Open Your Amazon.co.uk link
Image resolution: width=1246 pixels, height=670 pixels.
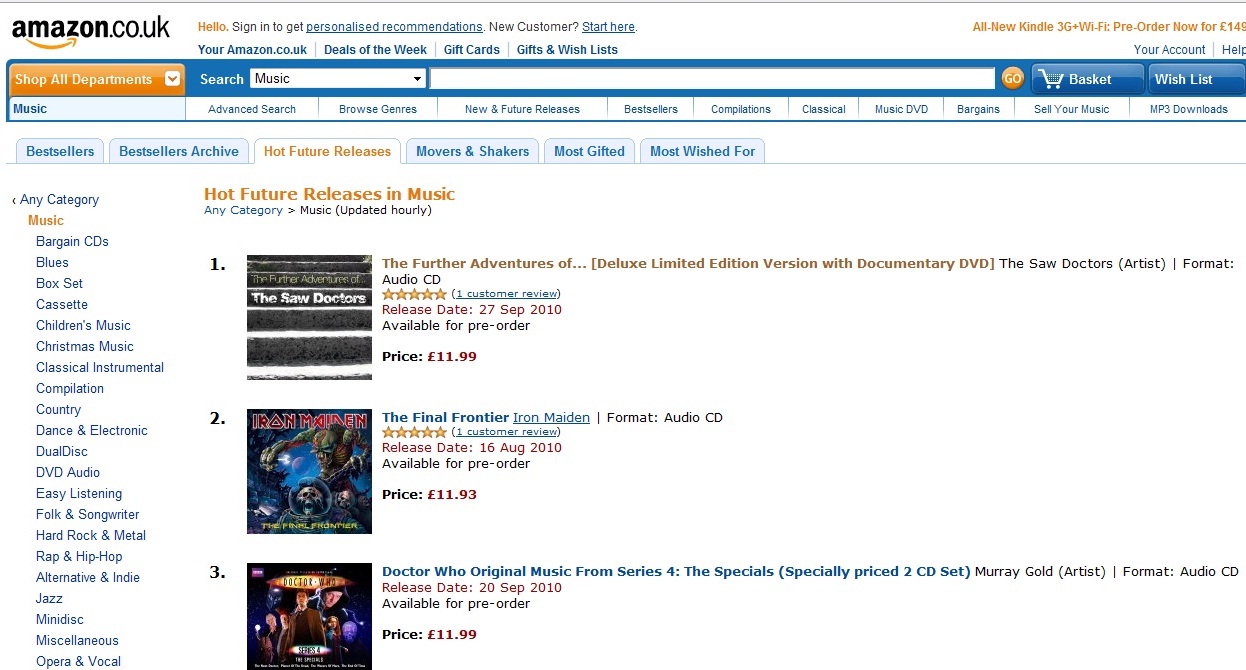tap(252, 49)
